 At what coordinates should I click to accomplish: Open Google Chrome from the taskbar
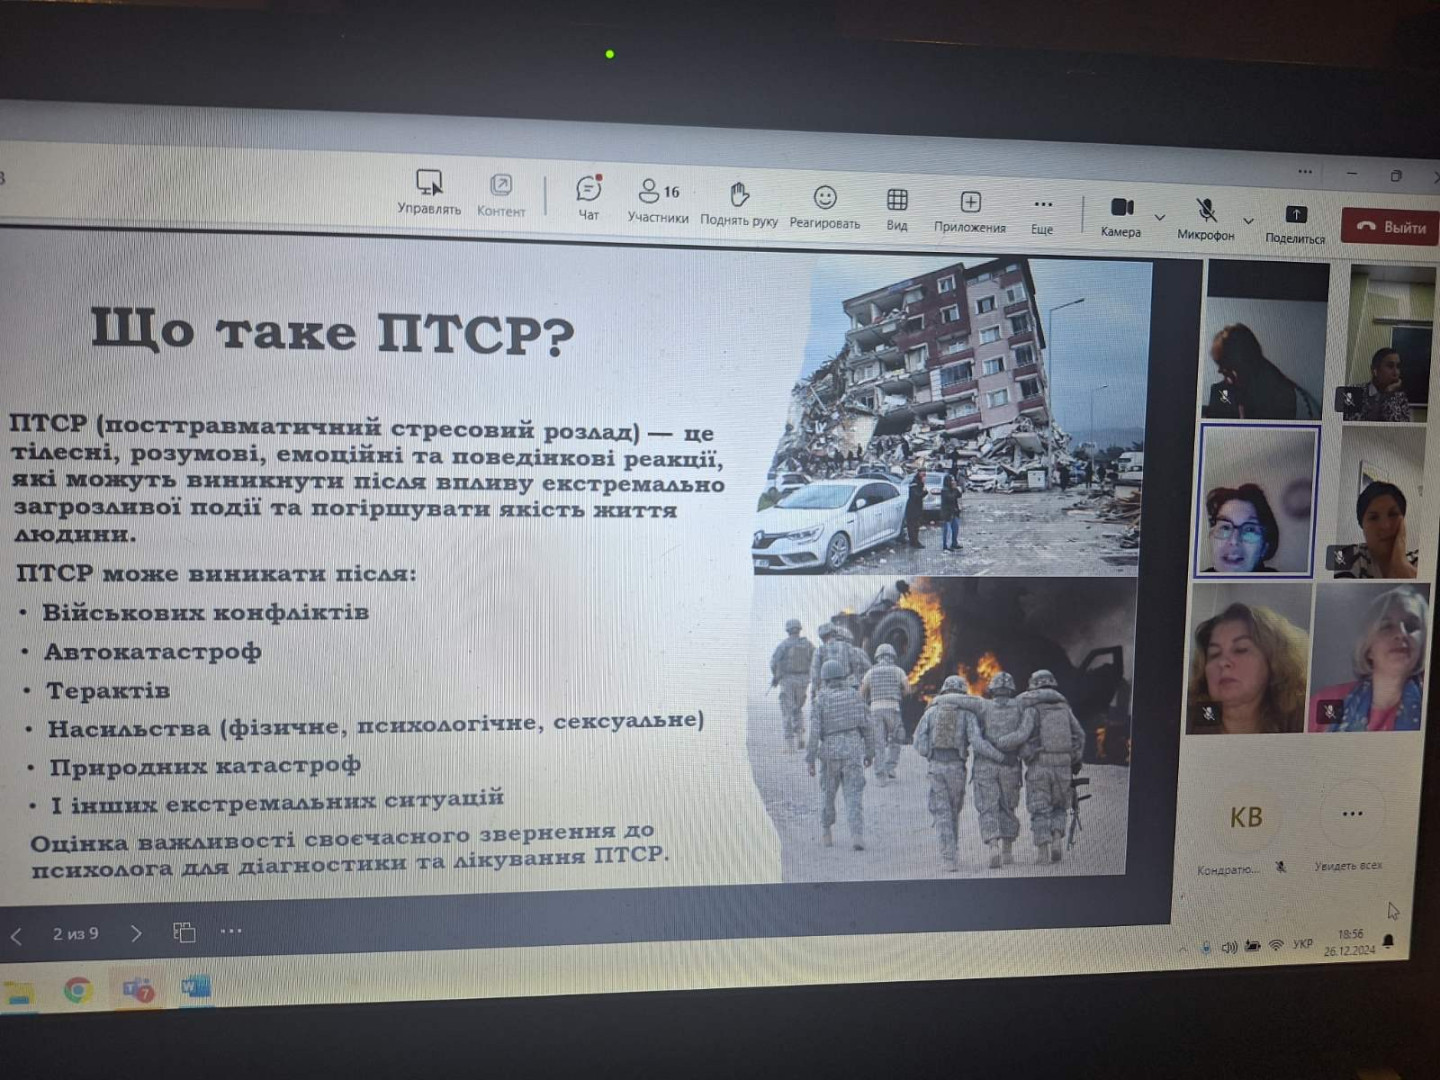(77, 991)
